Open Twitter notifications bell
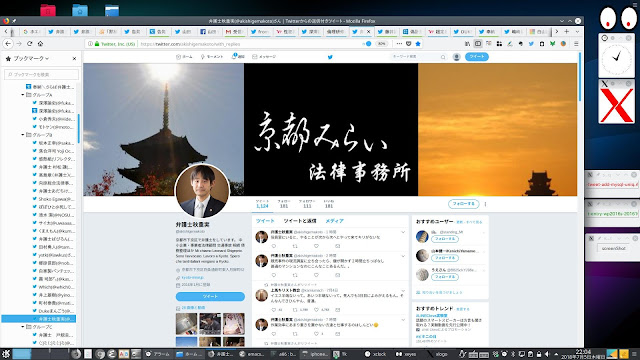640x360 pixels. click(x=238, y=56)
